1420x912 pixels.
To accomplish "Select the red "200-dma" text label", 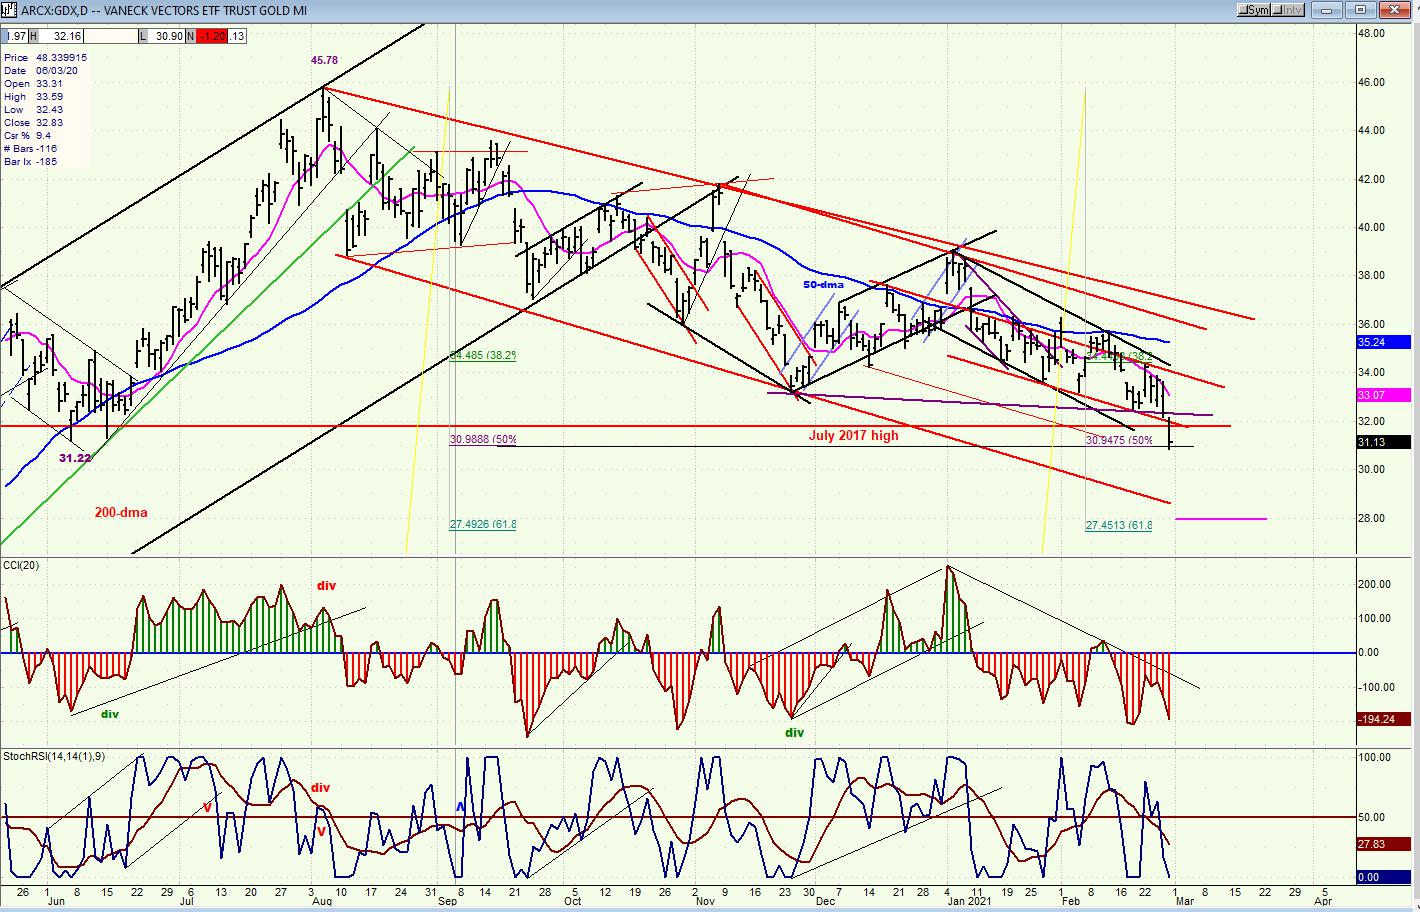I will point(121,513).
